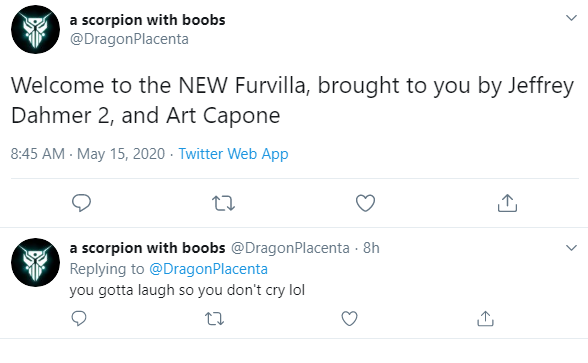Reply to the 'you gotta laugh' tweet
The image size is (588, 363).
pos(79,319)
